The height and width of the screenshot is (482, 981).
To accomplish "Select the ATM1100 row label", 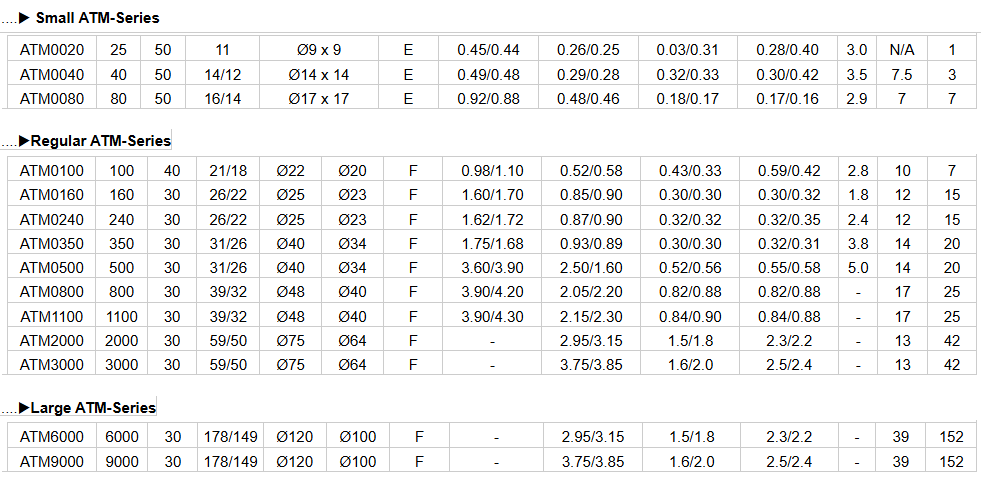I will pyautogui.click(x=52, y=316).
